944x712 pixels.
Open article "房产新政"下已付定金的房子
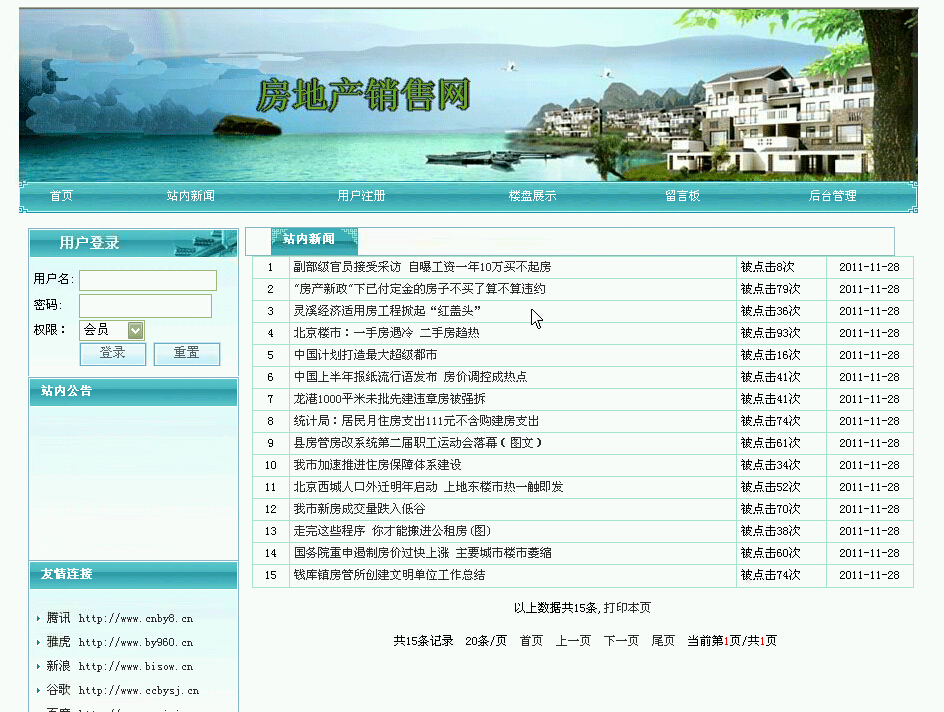(420, 289)
